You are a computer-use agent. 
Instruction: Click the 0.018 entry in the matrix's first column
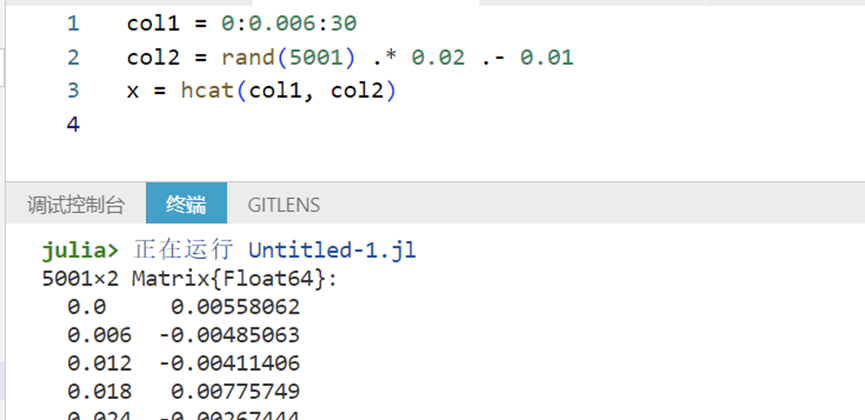tap(100, 391)
